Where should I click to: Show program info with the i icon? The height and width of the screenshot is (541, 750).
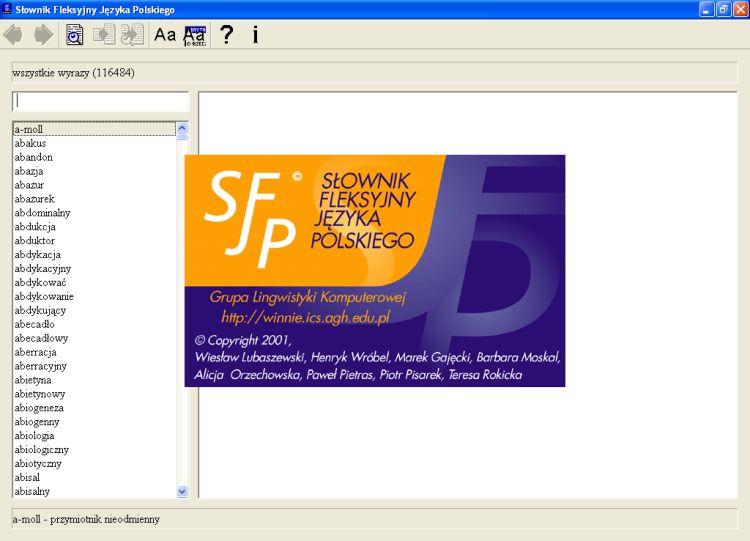pyautogui.click(x=255, y=34)
